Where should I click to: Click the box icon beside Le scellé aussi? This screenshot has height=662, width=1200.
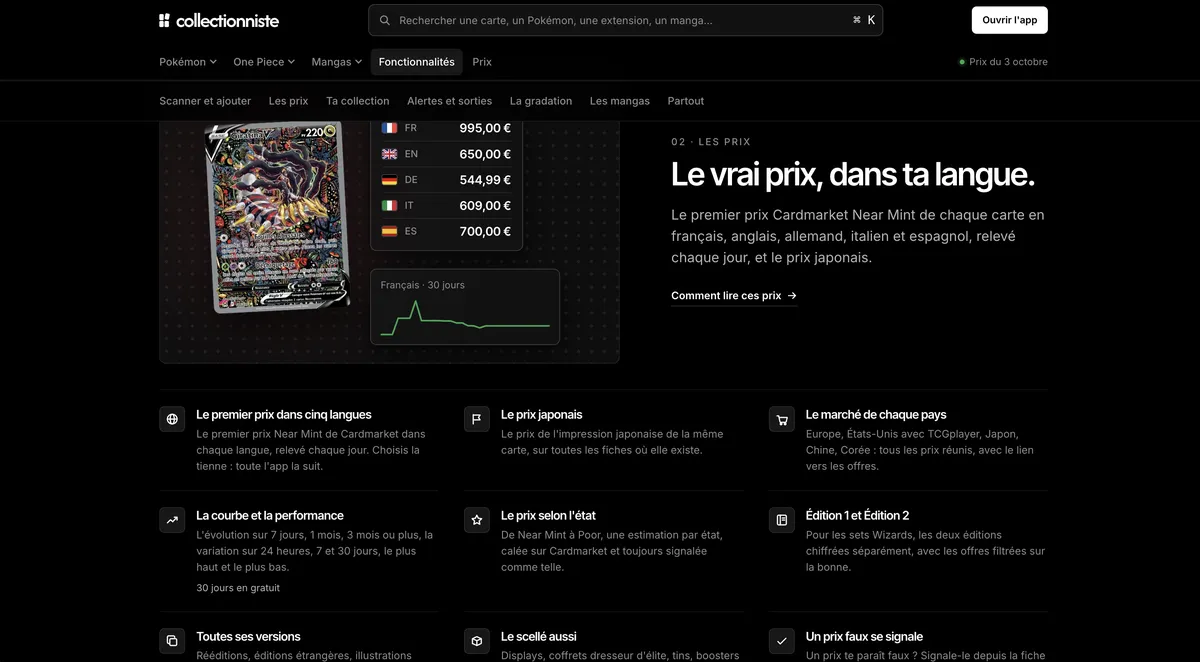point(477,641)
